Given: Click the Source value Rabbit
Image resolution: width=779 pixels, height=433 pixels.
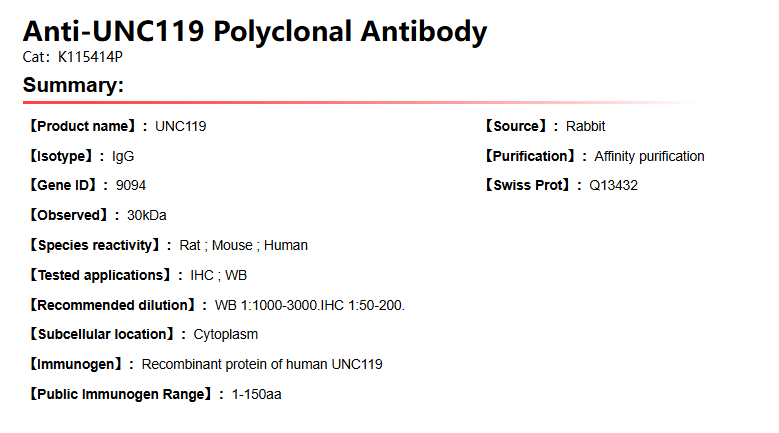Looking at the screenshot, I should 585,126.
